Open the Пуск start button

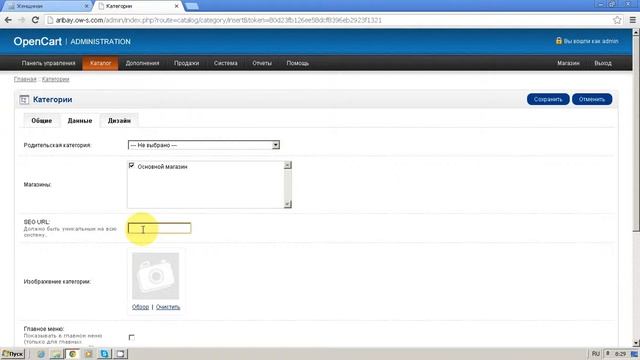tap(13, 354)
